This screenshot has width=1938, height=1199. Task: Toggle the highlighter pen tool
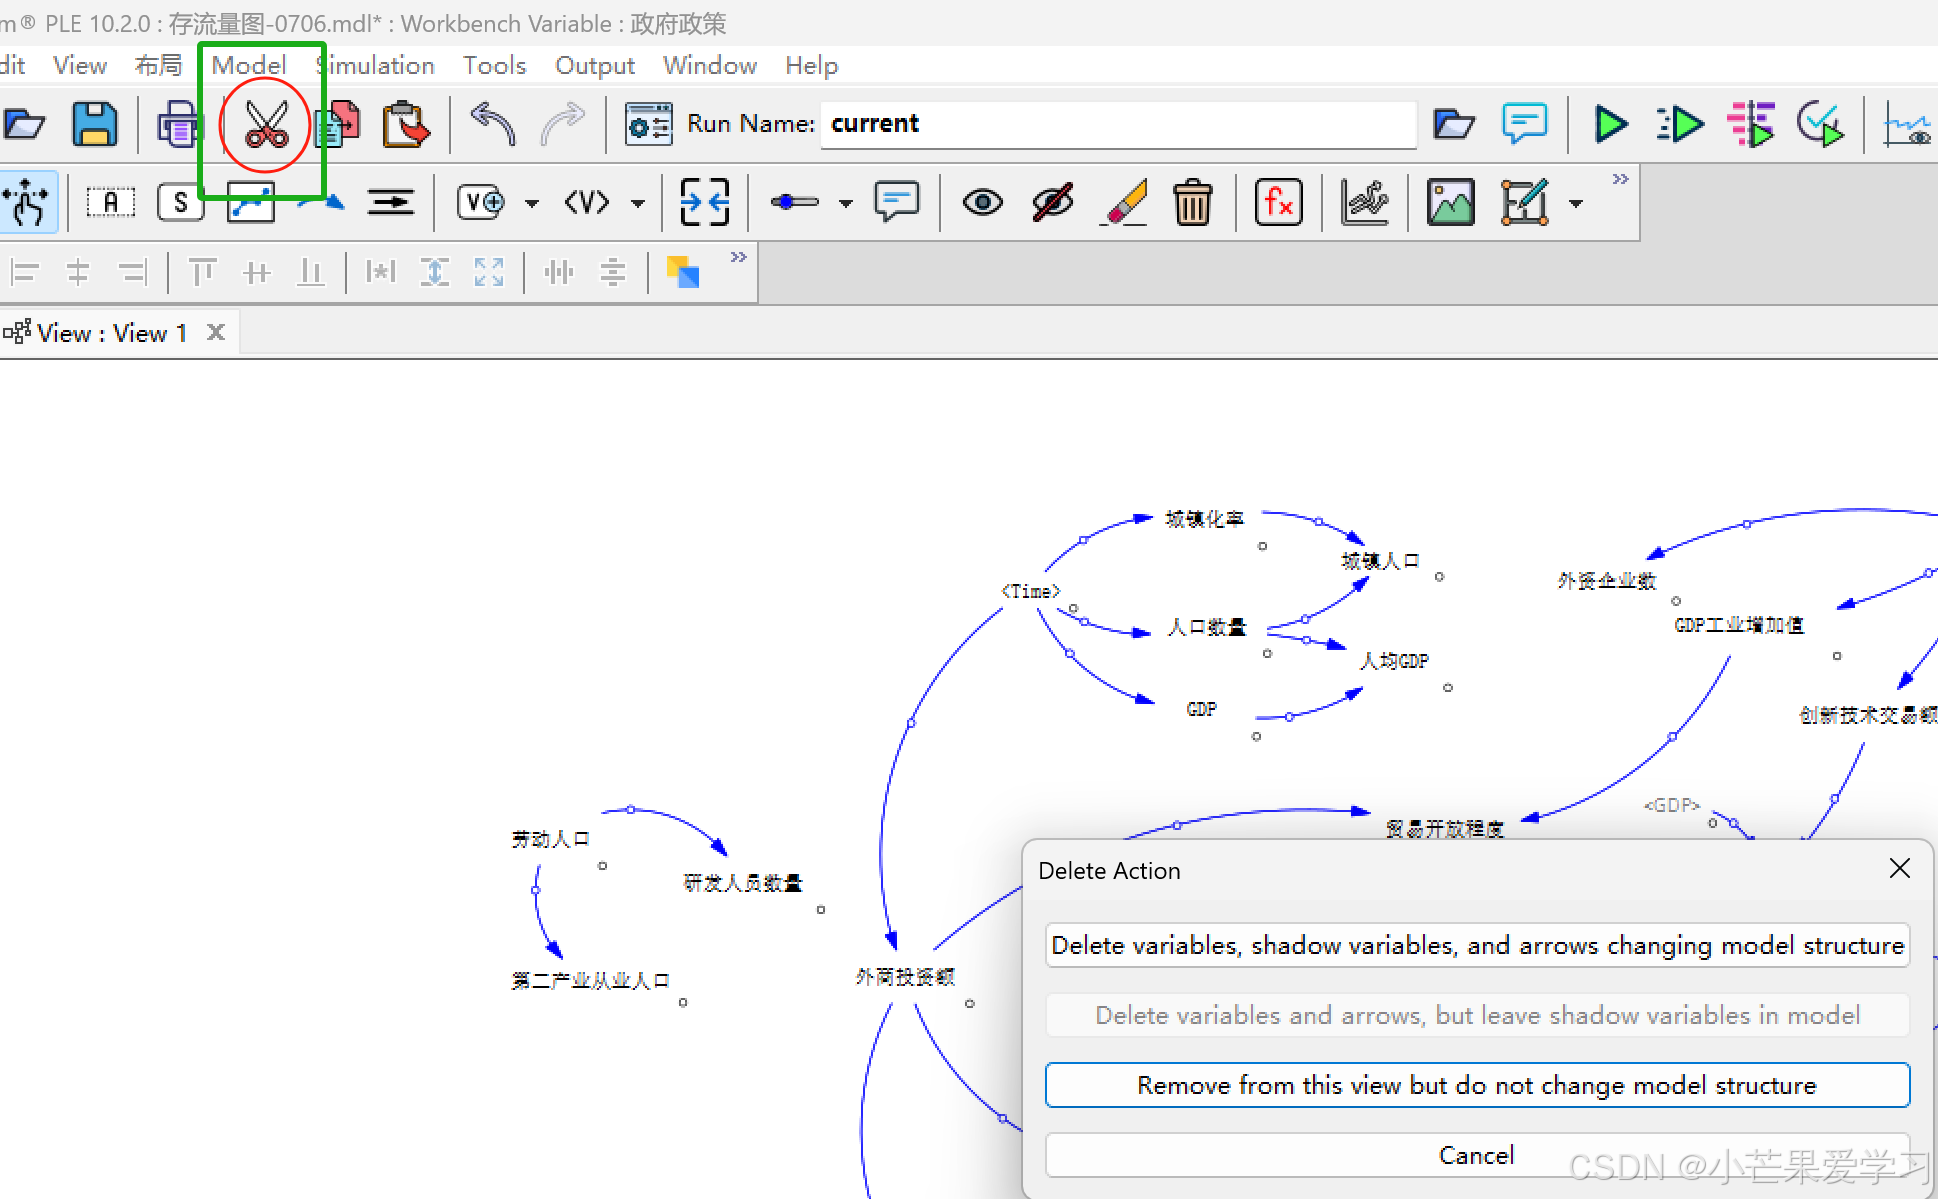[1125, 203]
